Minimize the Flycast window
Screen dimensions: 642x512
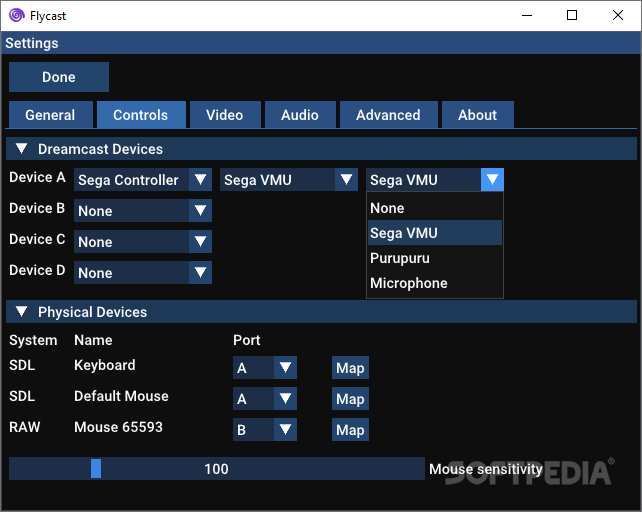tap(527, 16)
